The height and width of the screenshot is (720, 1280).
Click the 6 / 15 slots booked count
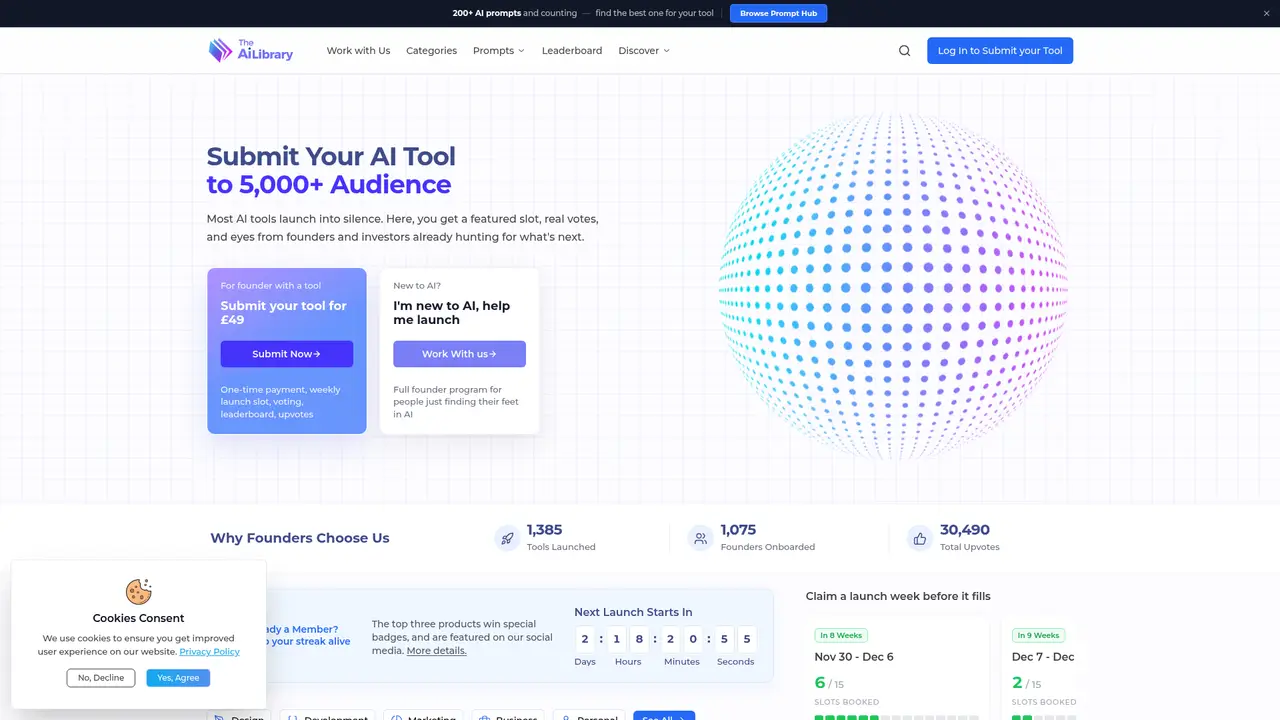pos(829,683)
